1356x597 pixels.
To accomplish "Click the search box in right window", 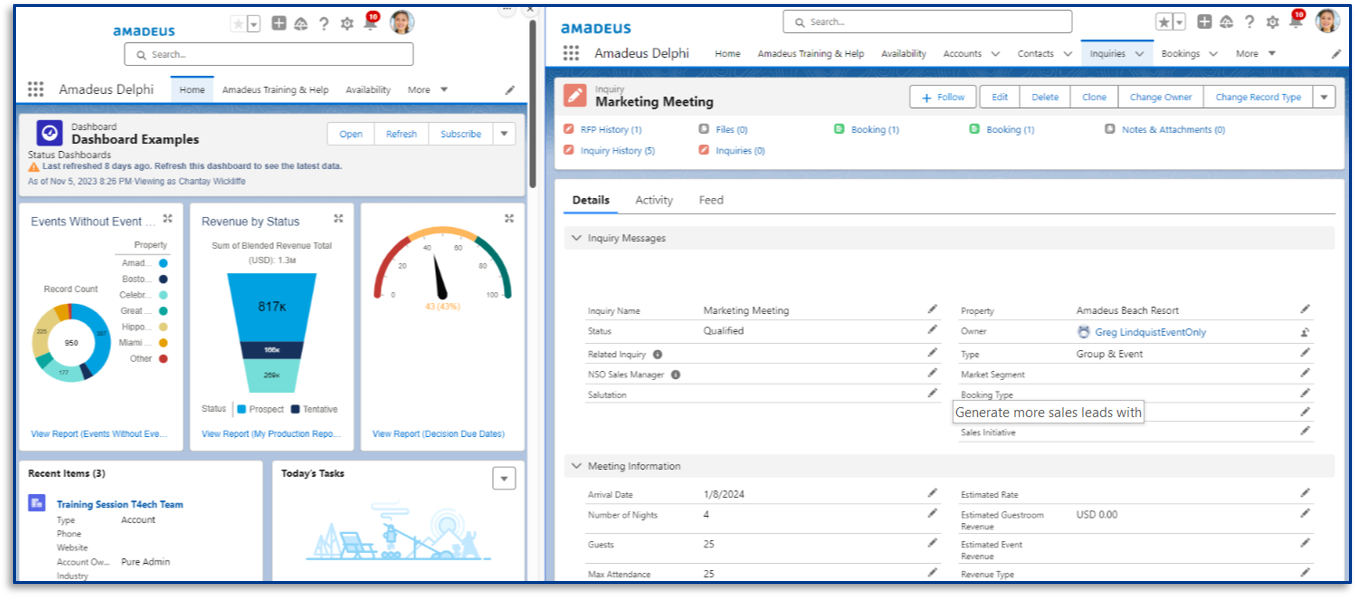I will (927, 21).
